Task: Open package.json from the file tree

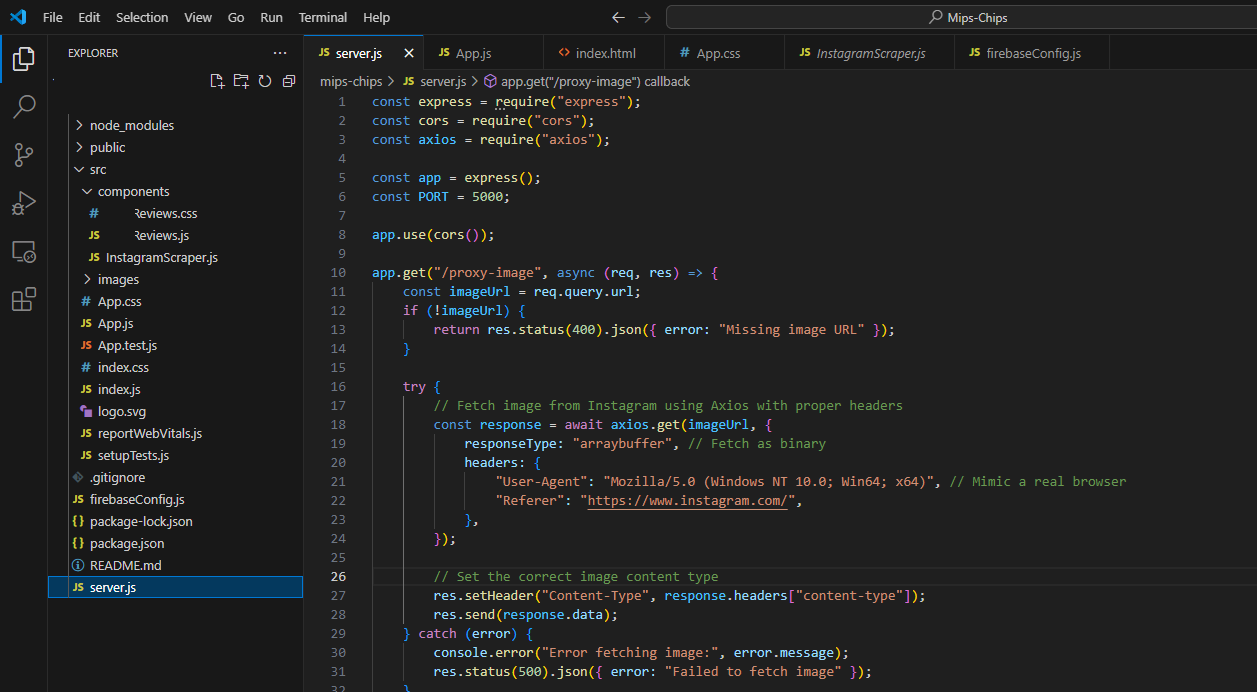Action: [127, 543]
